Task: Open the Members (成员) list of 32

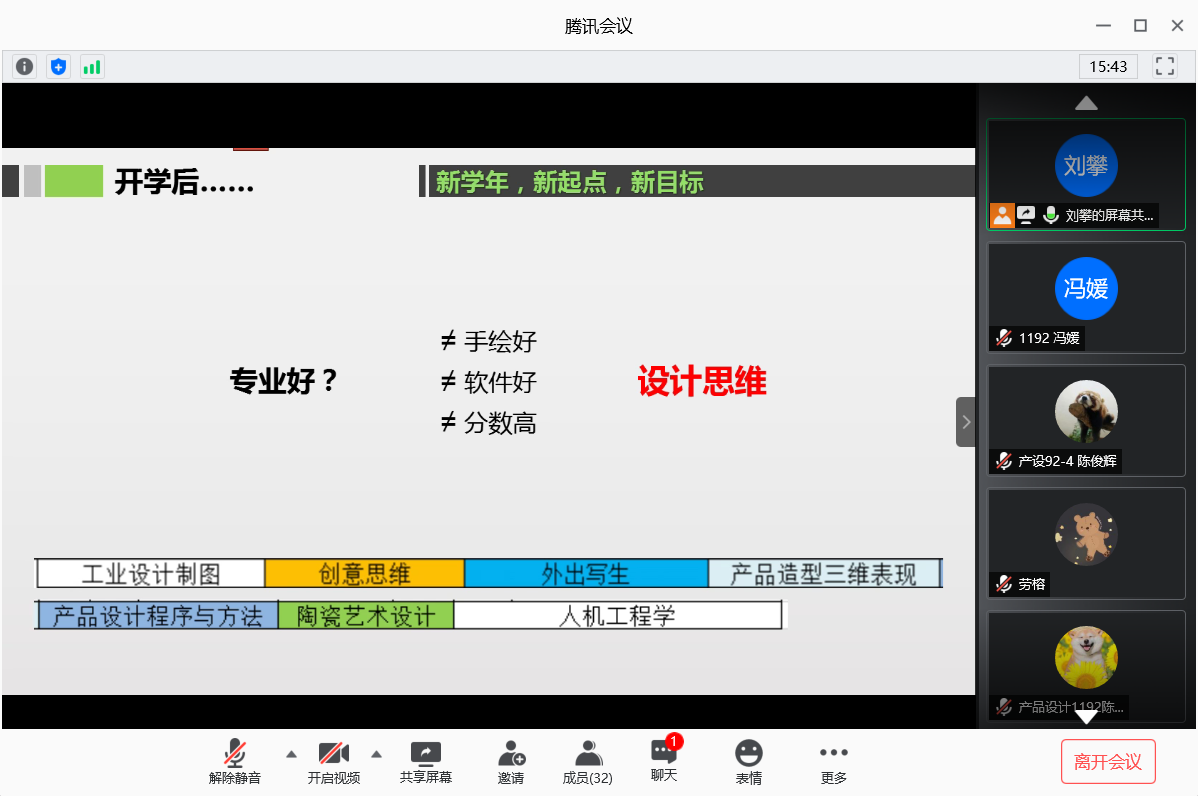Action: pos(588,762)
